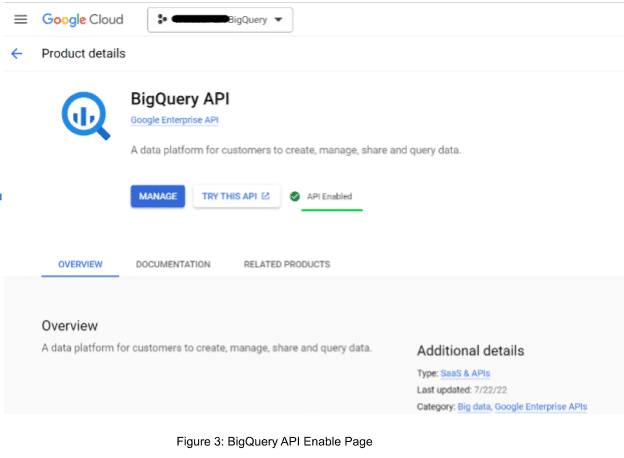624x458 pixels.
Task: Open the Big data category link
Action: point(474,407)
